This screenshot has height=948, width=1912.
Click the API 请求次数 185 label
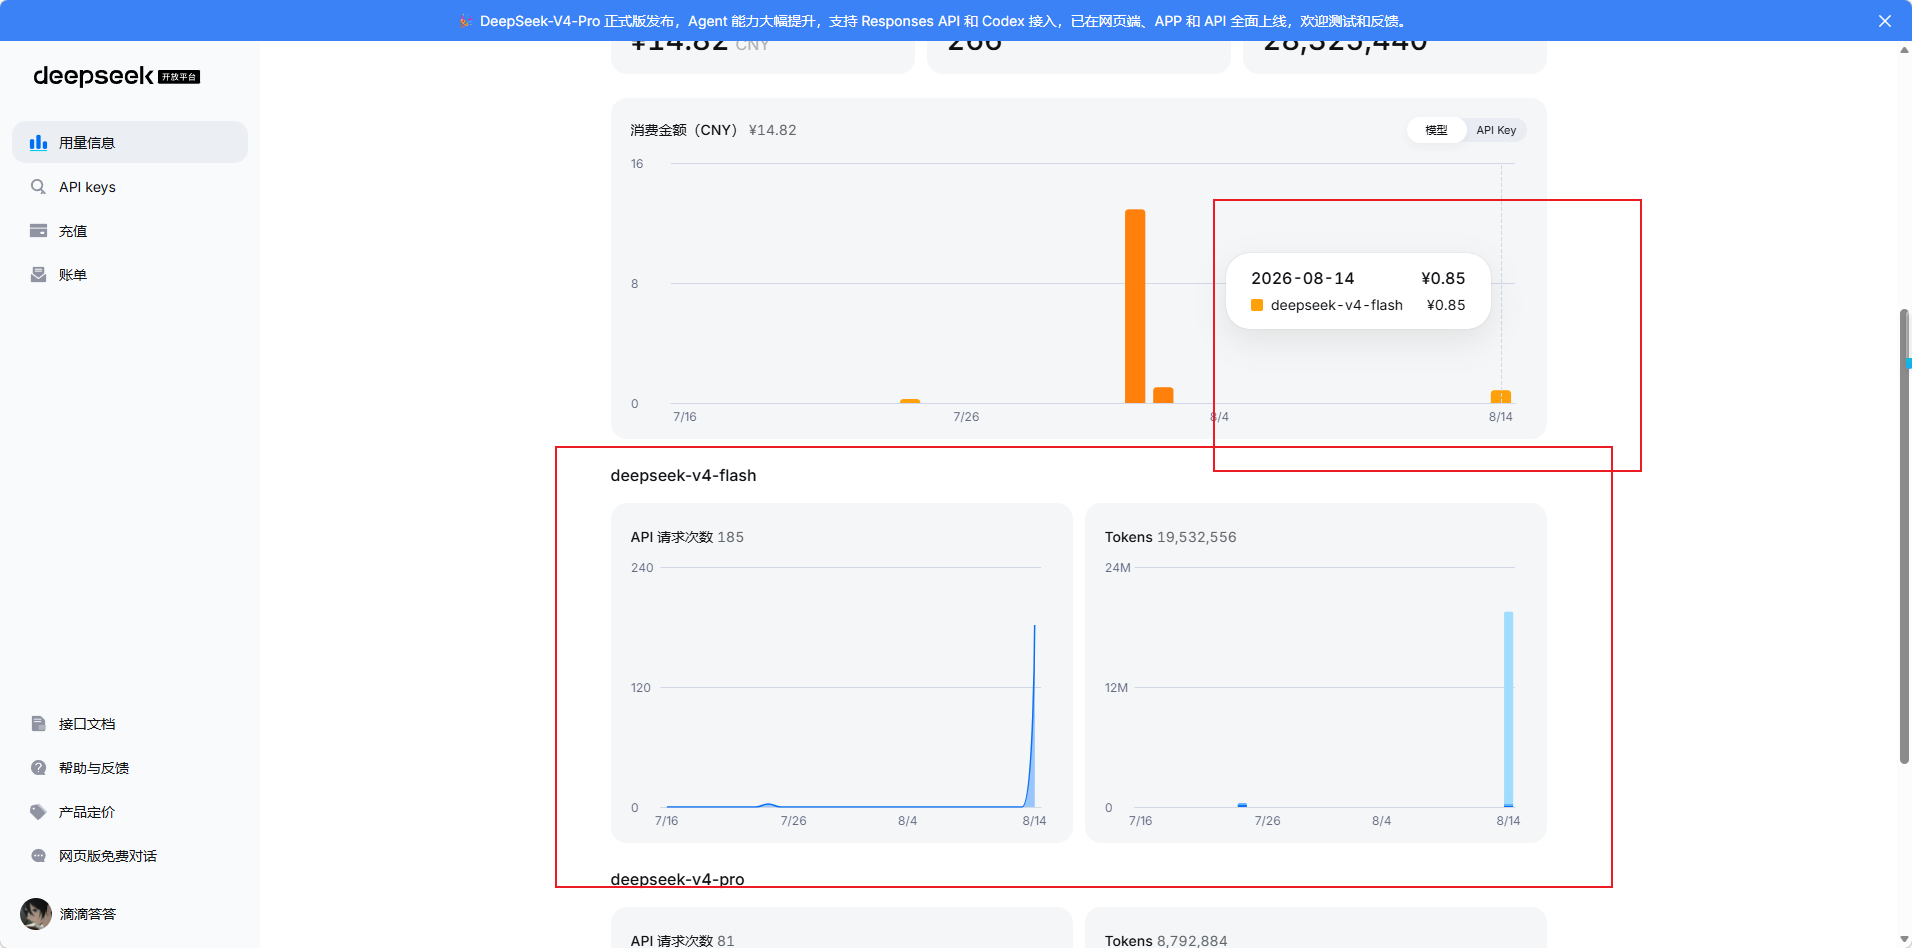pyautogui.click(x=687, y=537)
